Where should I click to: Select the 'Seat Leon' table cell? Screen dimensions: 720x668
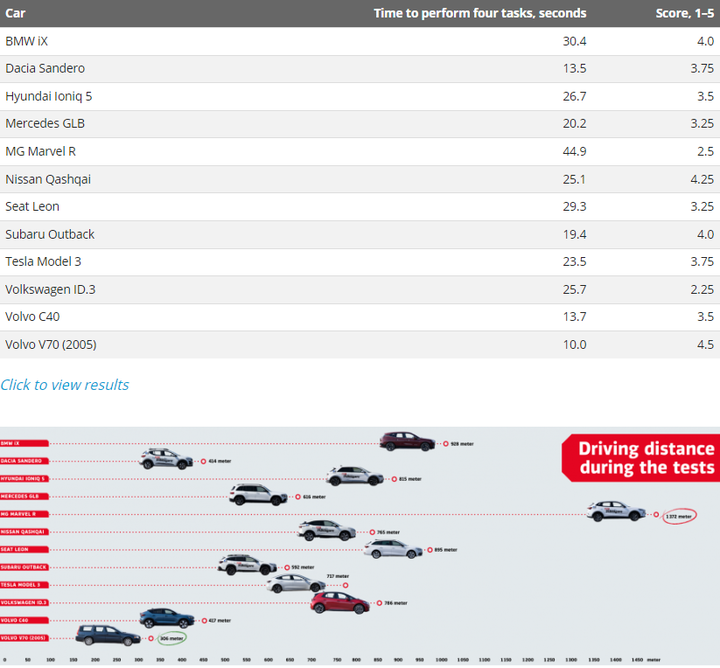tap(32, 207)
